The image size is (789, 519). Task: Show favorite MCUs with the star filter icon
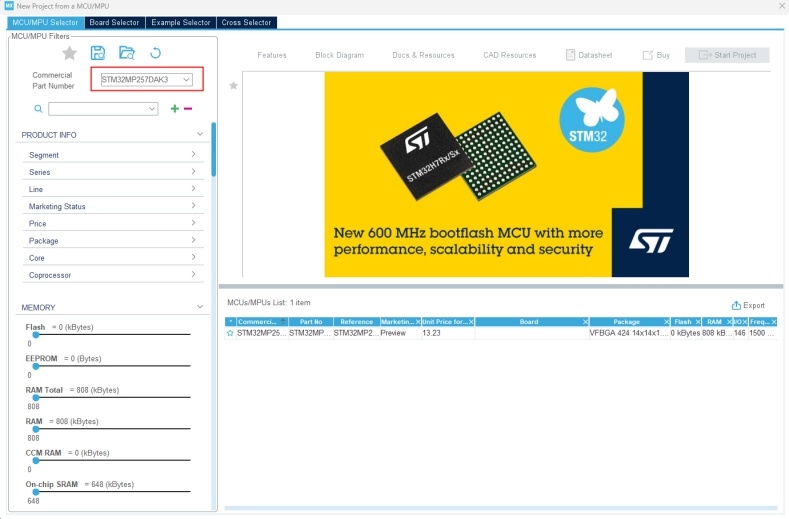point(69,53)
